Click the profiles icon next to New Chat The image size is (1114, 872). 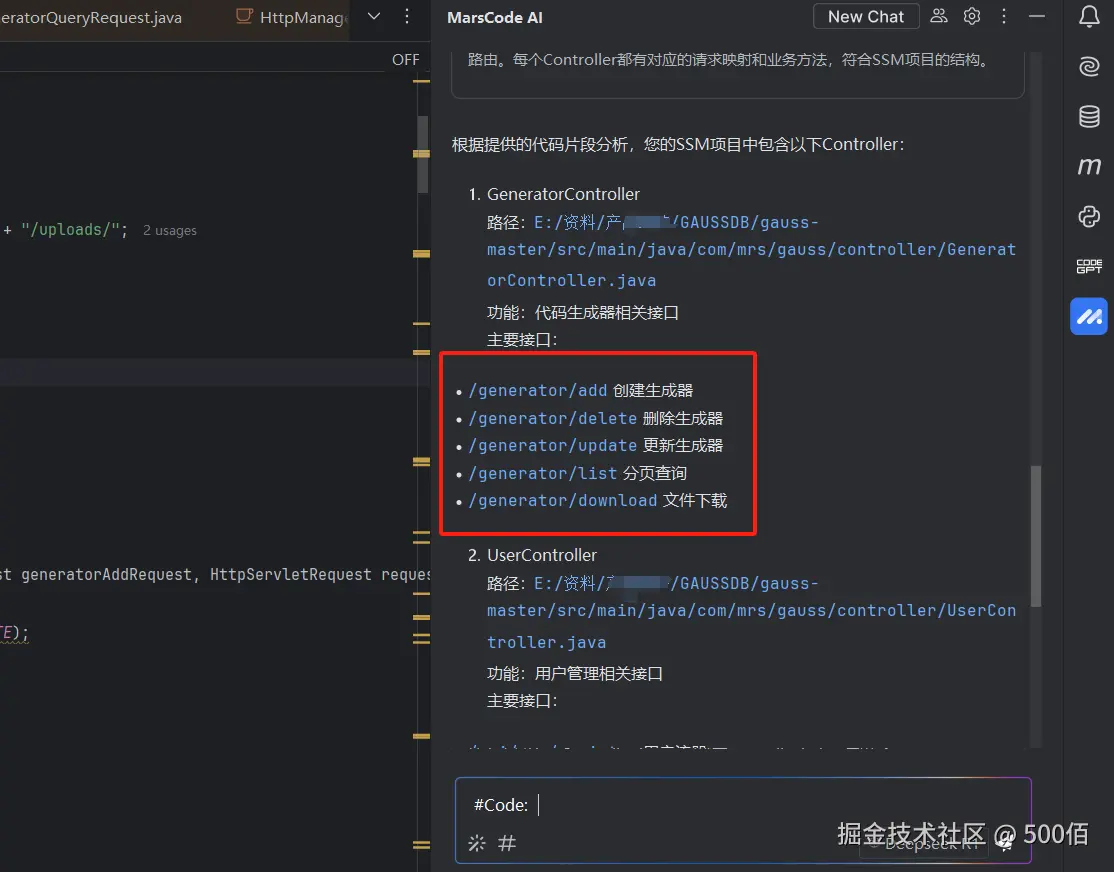pos(938,16)
